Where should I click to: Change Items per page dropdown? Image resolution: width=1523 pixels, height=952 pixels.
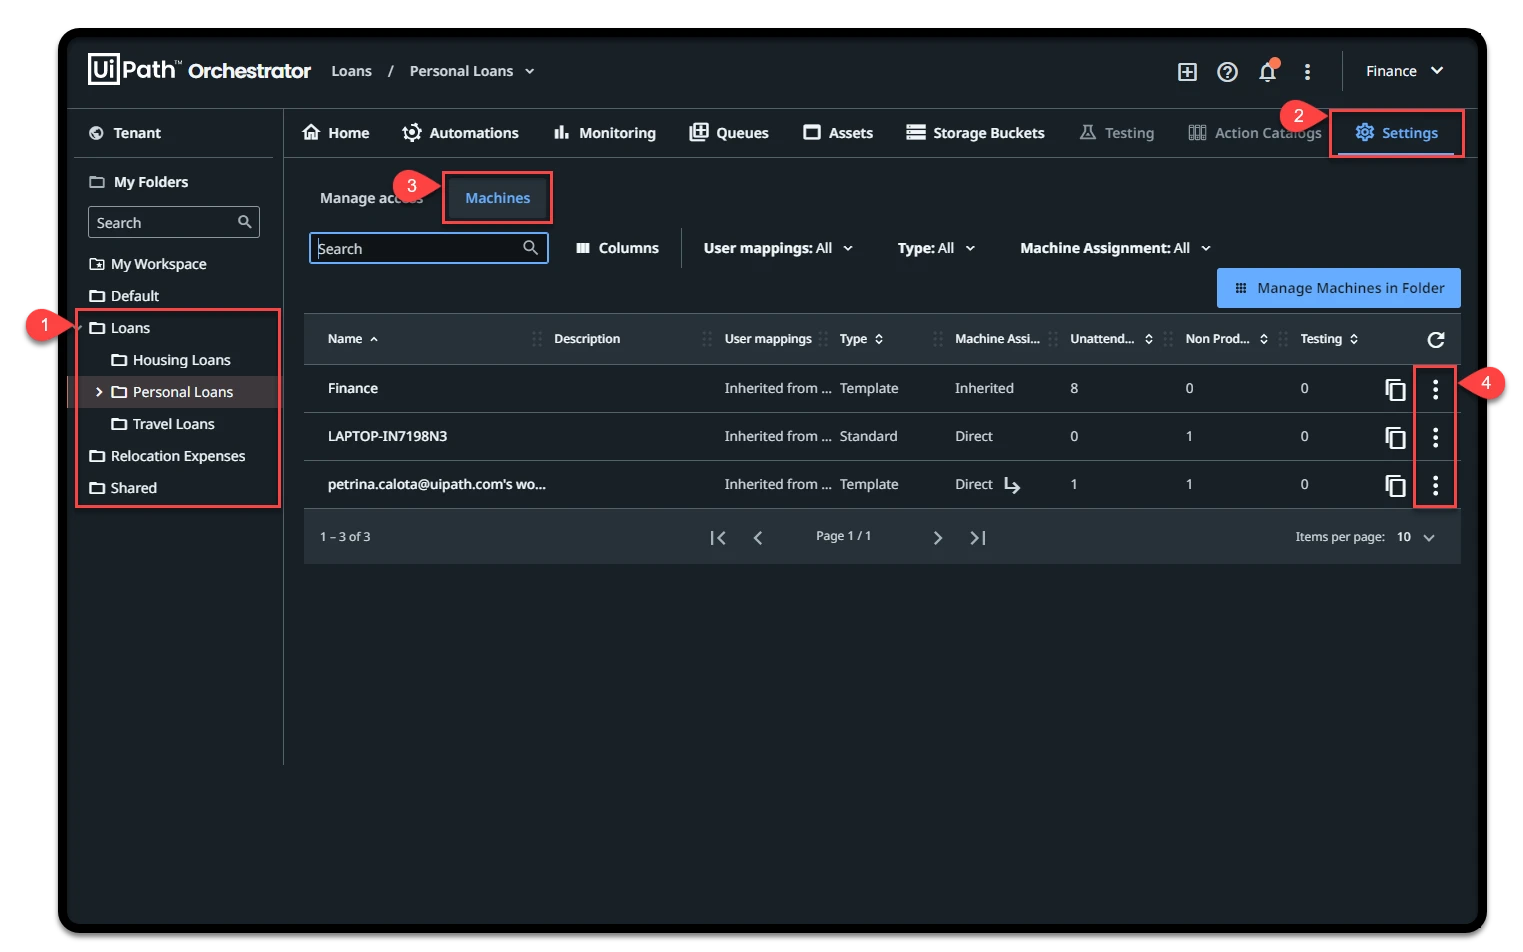(1416, 537)
